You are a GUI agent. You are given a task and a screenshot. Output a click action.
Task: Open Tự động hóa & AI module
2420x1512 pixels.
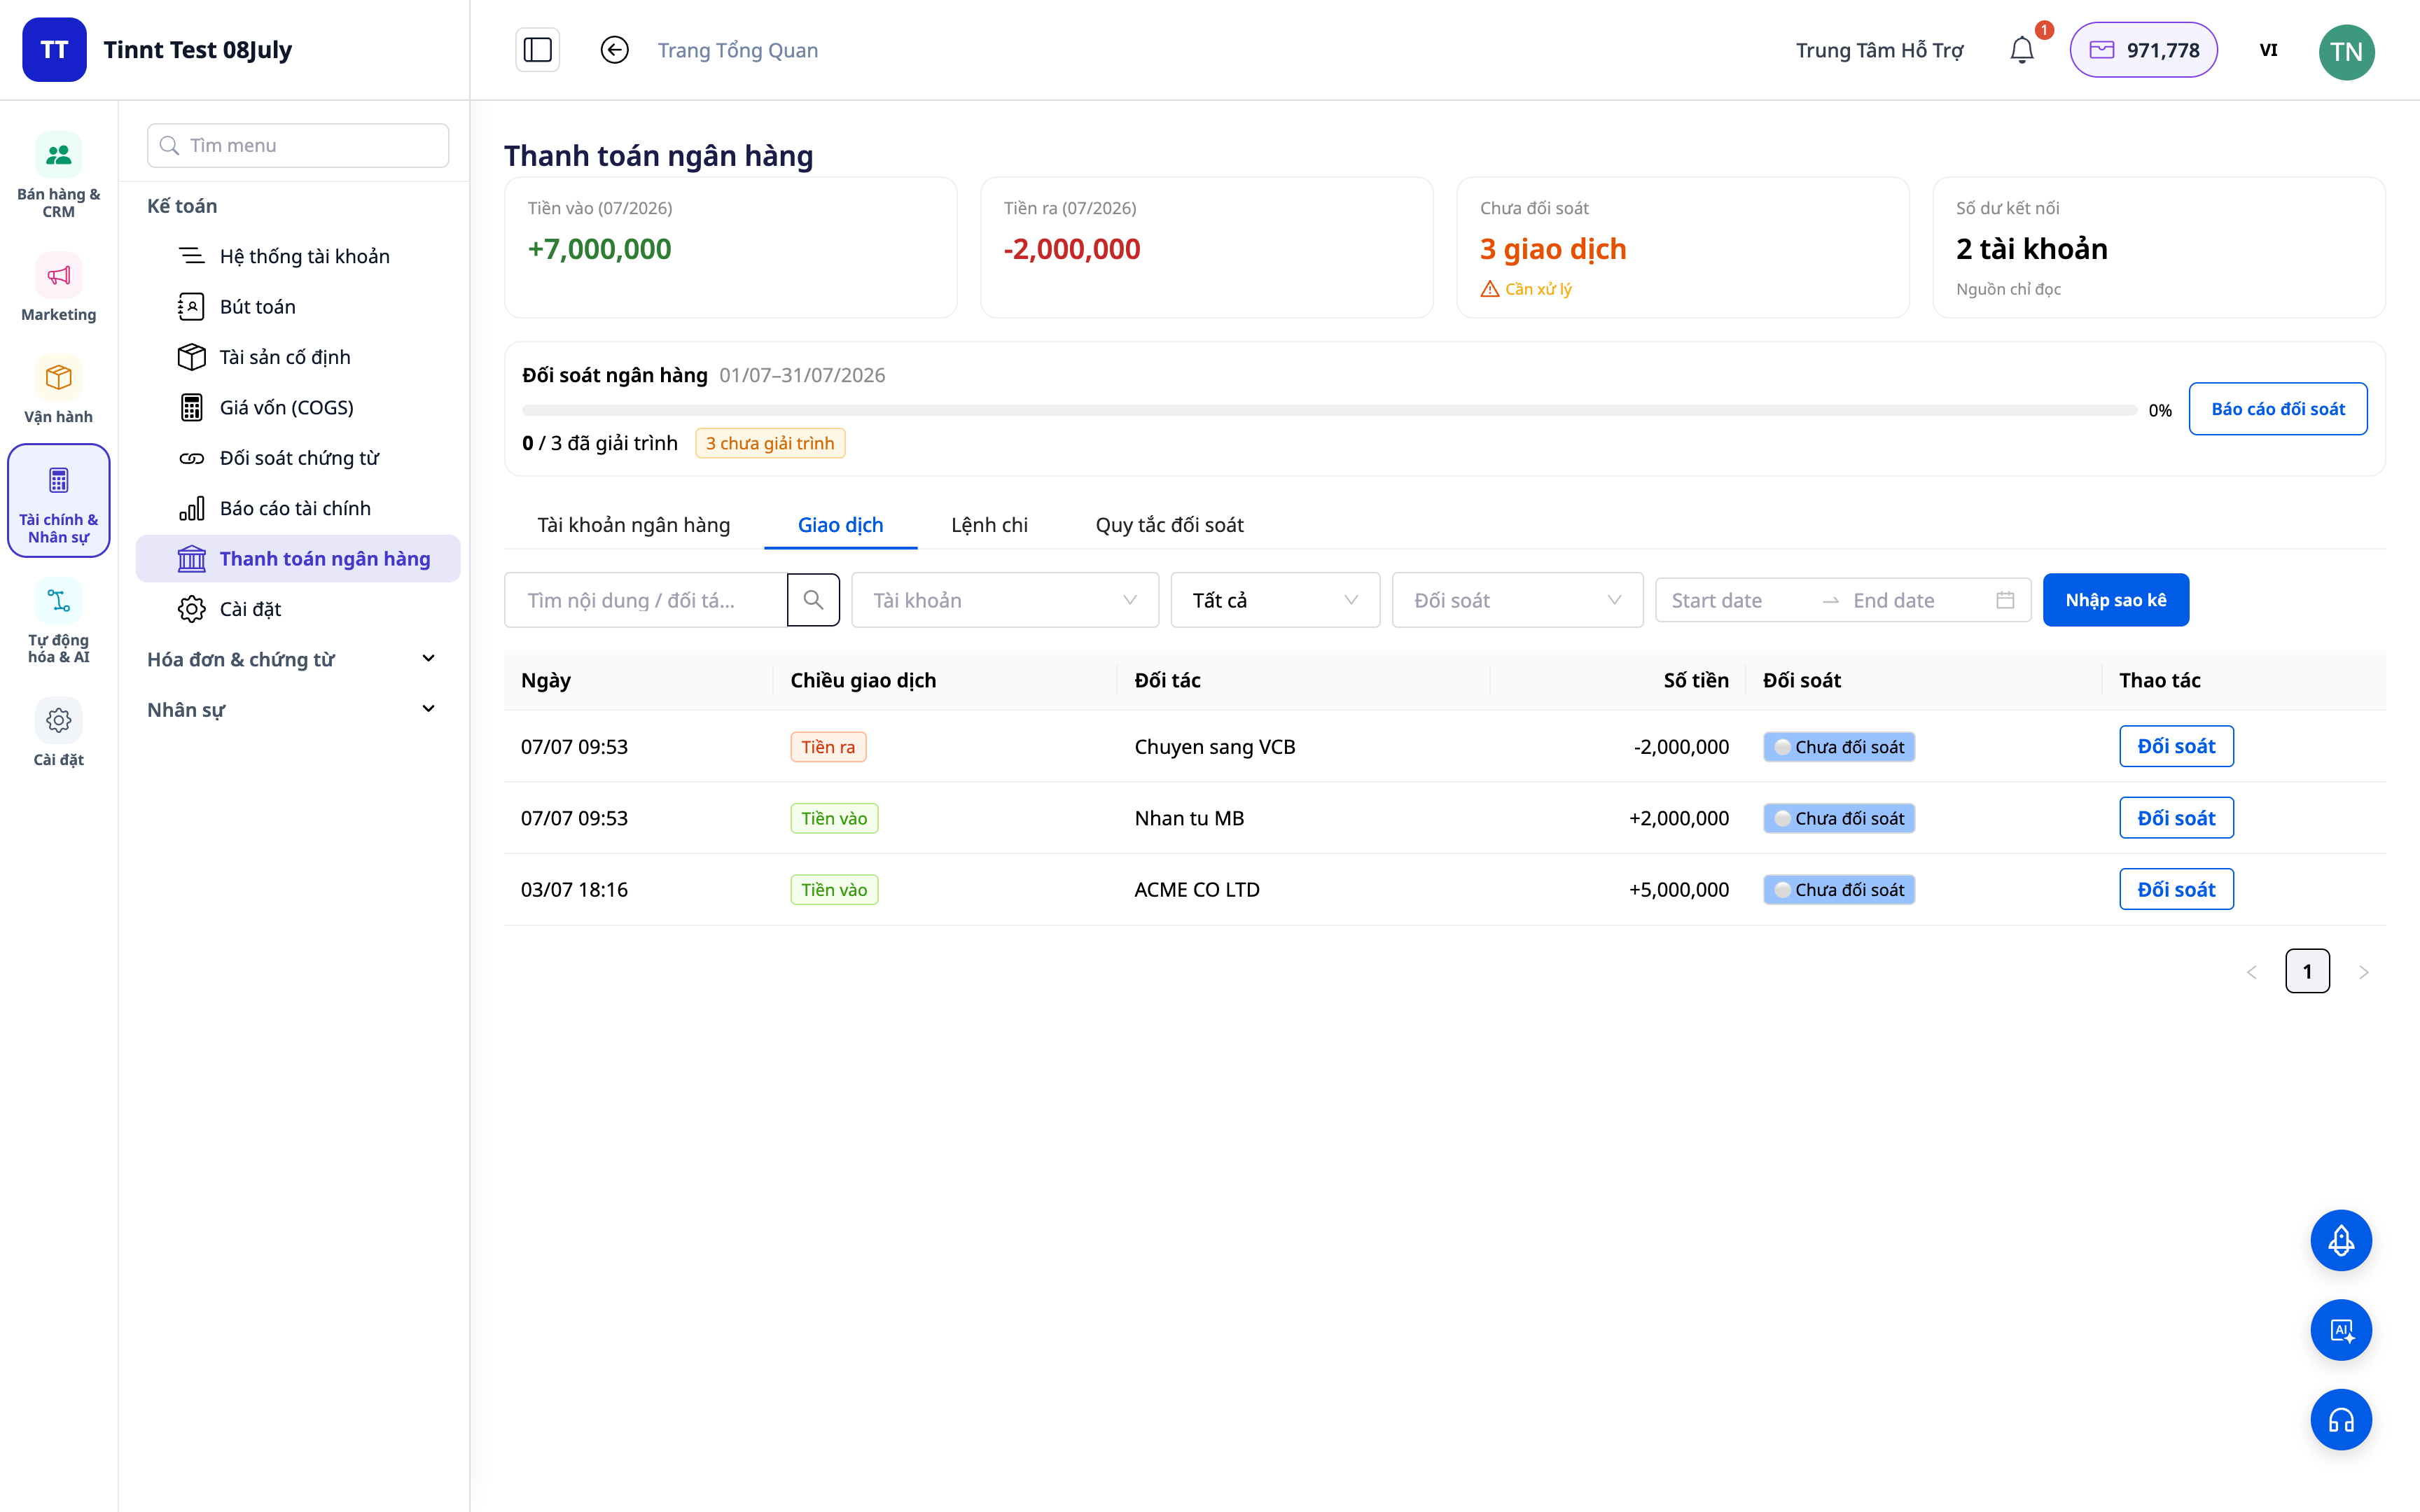(x=59, y=621)
